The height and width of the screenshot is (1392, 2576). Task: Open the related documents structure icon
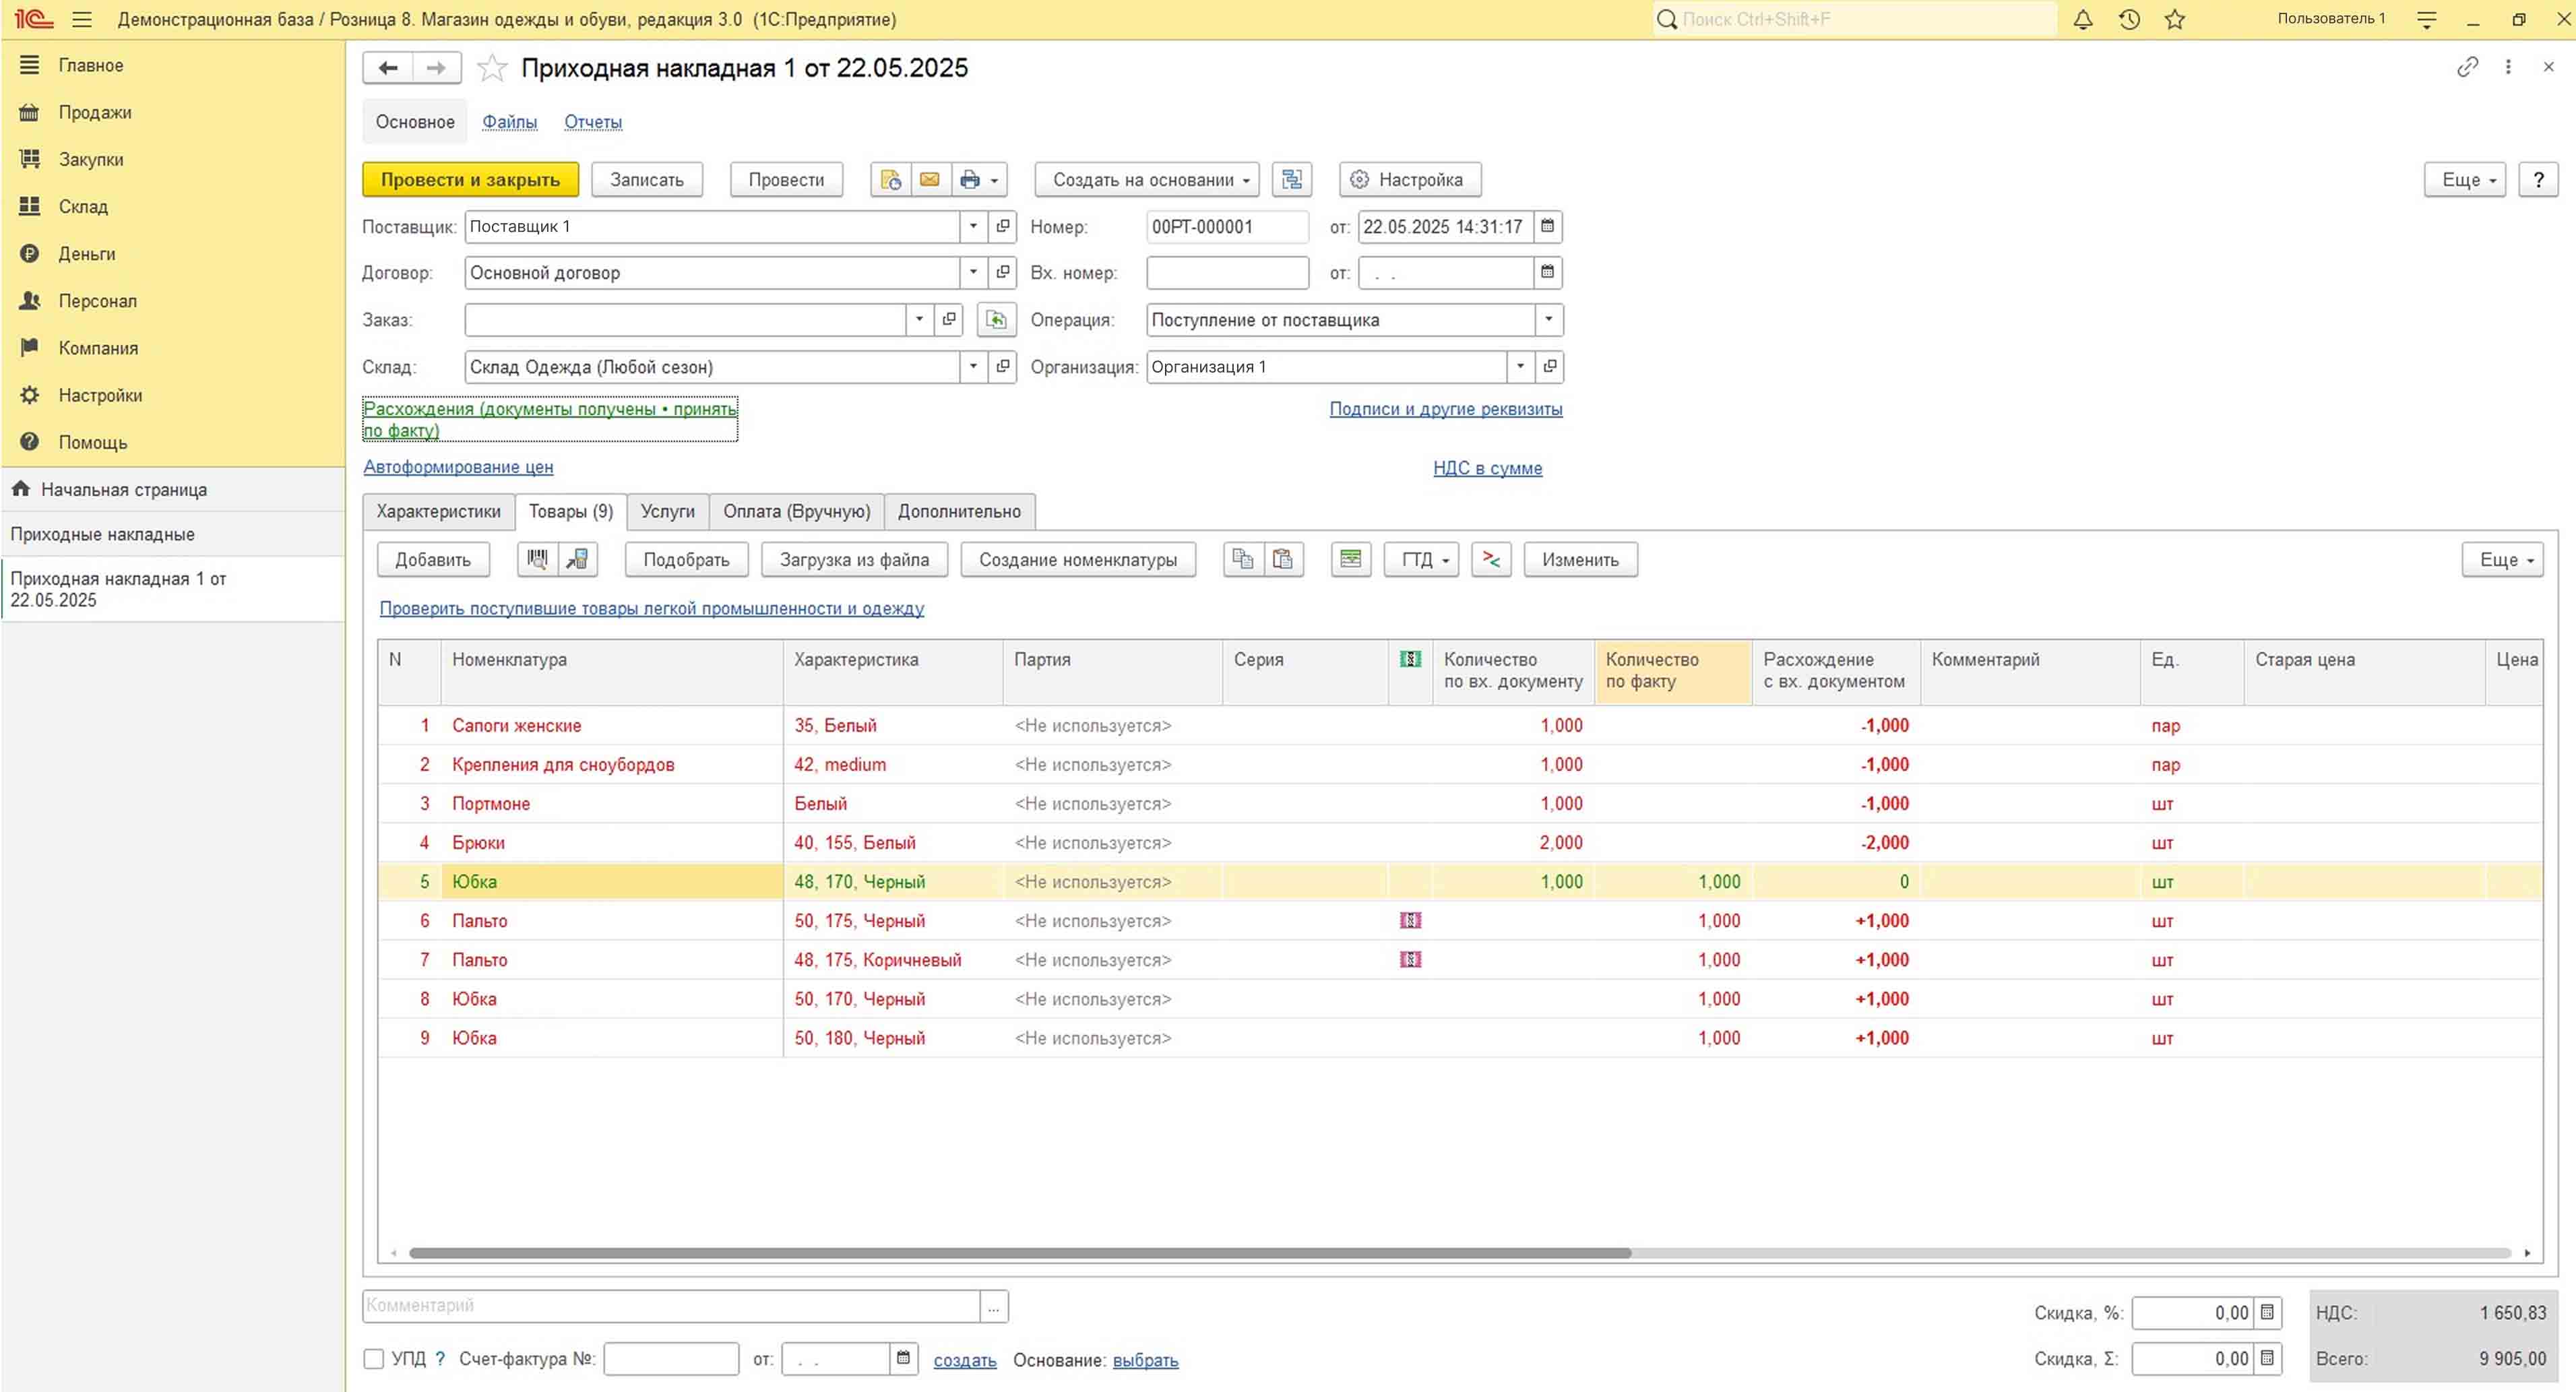pyautogui.click(x=1292, y=180)
